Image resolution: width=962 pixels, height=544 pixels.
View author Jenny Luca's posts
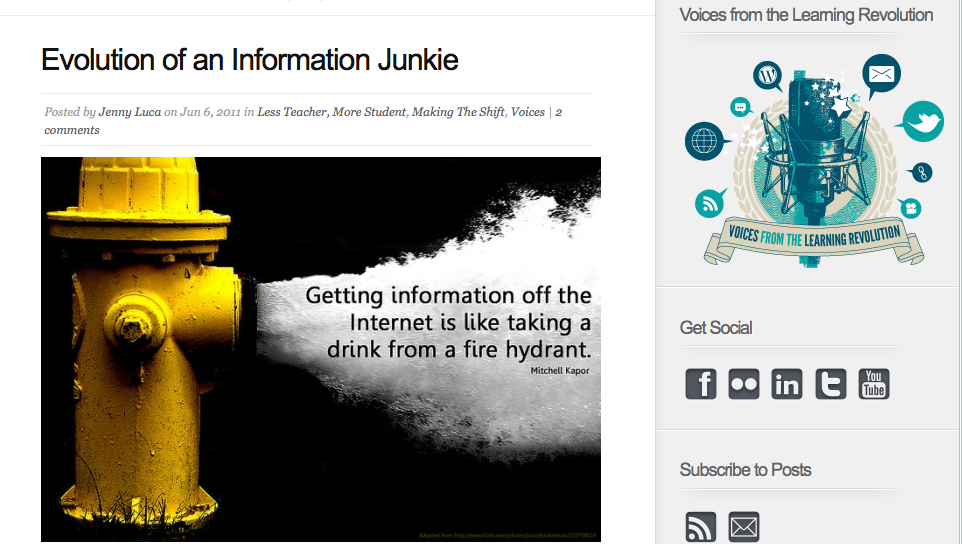(130, 112)
